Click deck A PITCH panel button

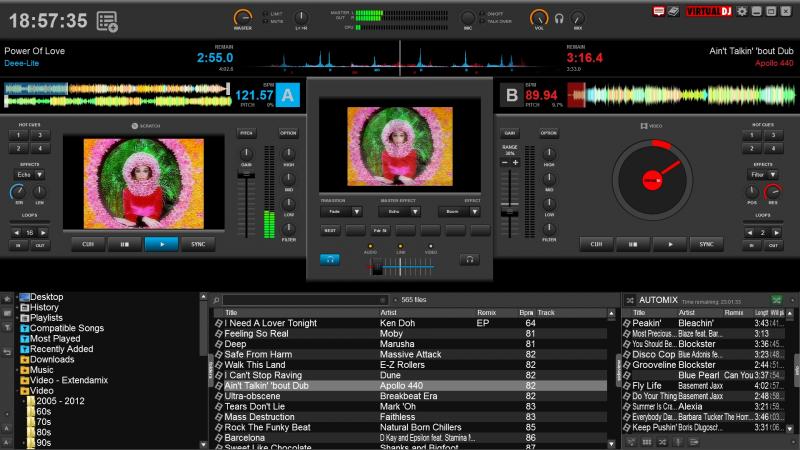(246, 133)
